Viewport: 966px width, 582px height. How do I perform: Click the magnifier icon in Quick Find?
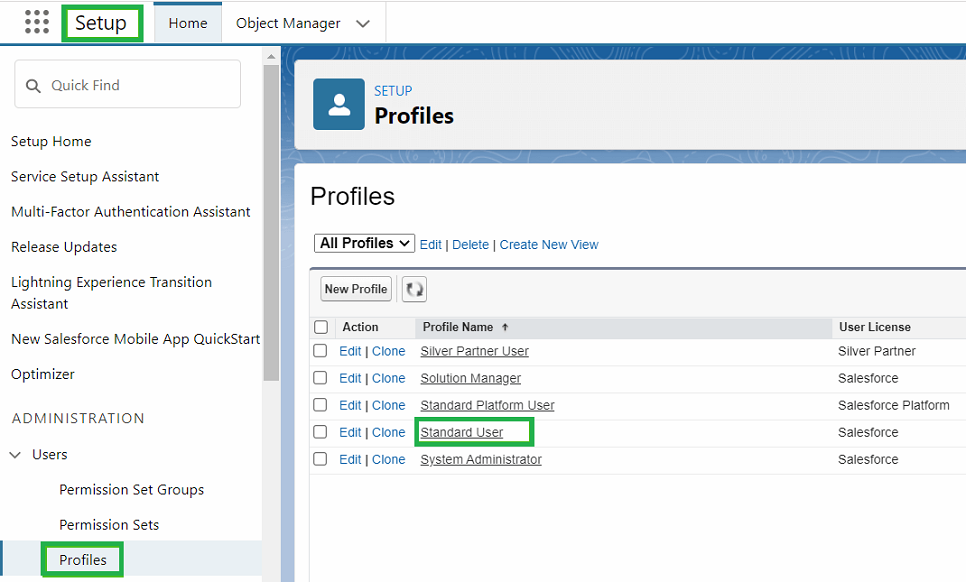33,84
